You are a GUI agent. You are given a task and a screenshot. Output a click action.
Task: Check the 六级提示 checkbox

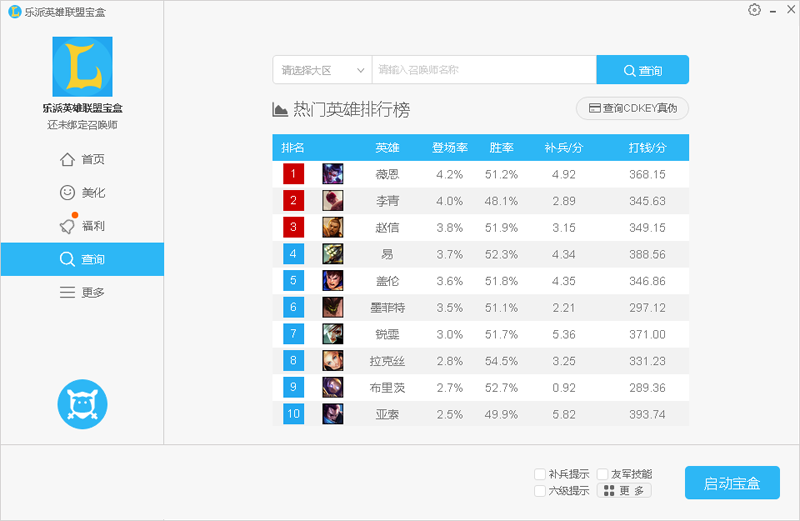click(540, 491)
